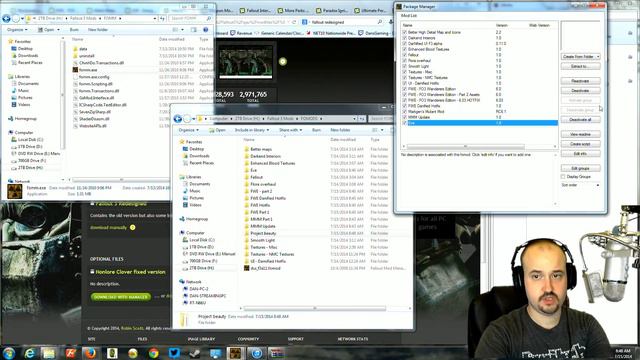Click the Extract to... button
640x360 pixels.
[580, 66]
